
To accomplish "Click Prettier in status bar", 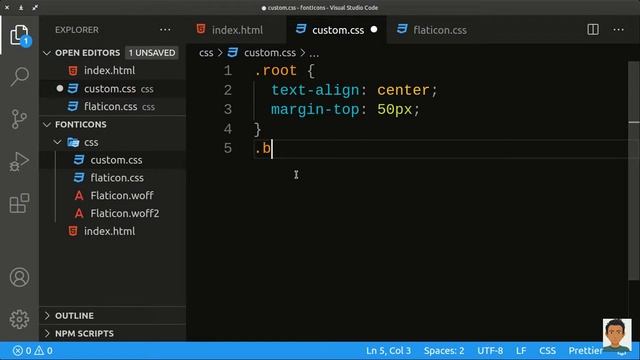I will click(585, 351).
